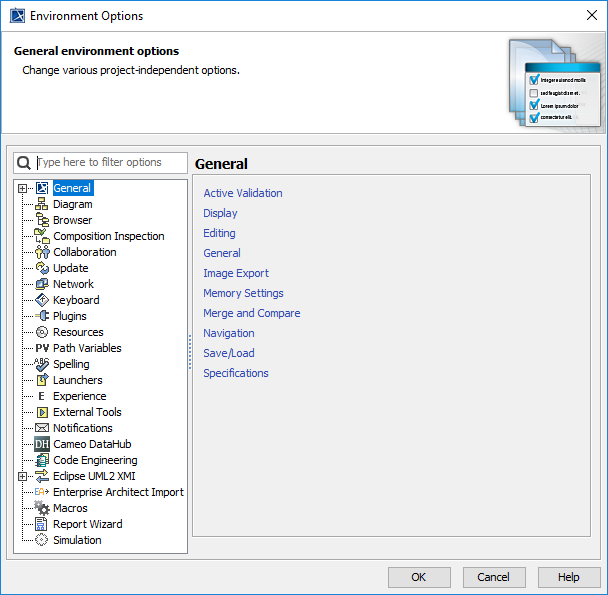This screenshot has height=595, width=608.
Task: Click the Spelling ABC checkmark icon
Action: tap(42, 364)
